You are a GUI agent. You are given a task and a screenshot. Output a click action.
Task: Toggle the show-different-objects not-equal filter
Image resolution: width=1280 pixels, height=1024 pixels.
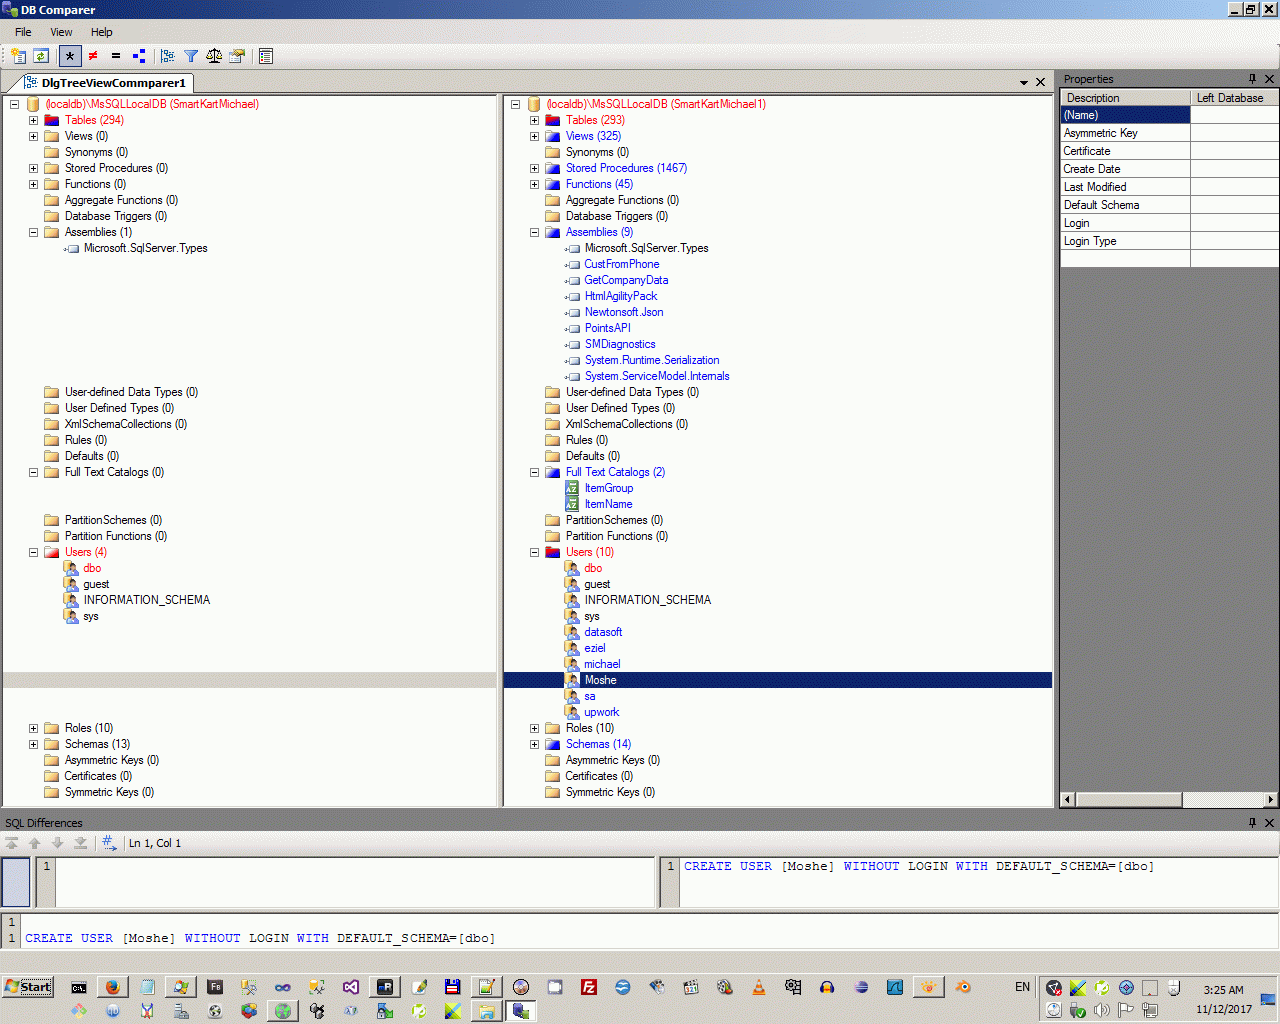click(93, 56)
